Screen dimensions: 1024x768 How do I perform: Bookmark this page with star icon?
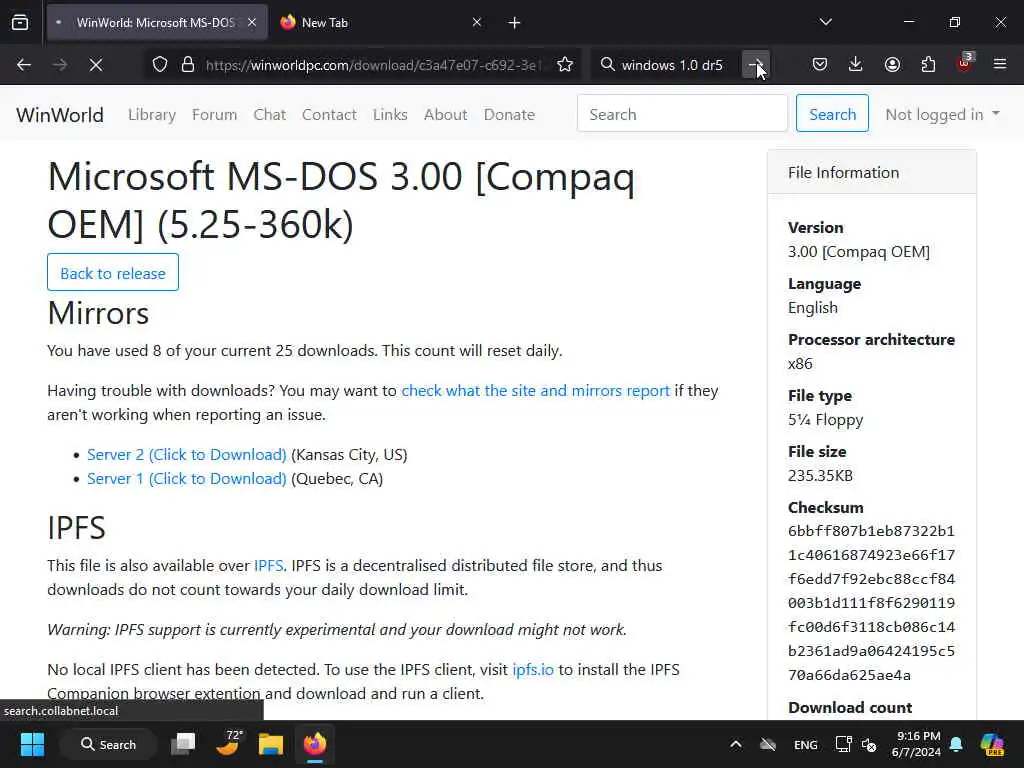[565, 65]
